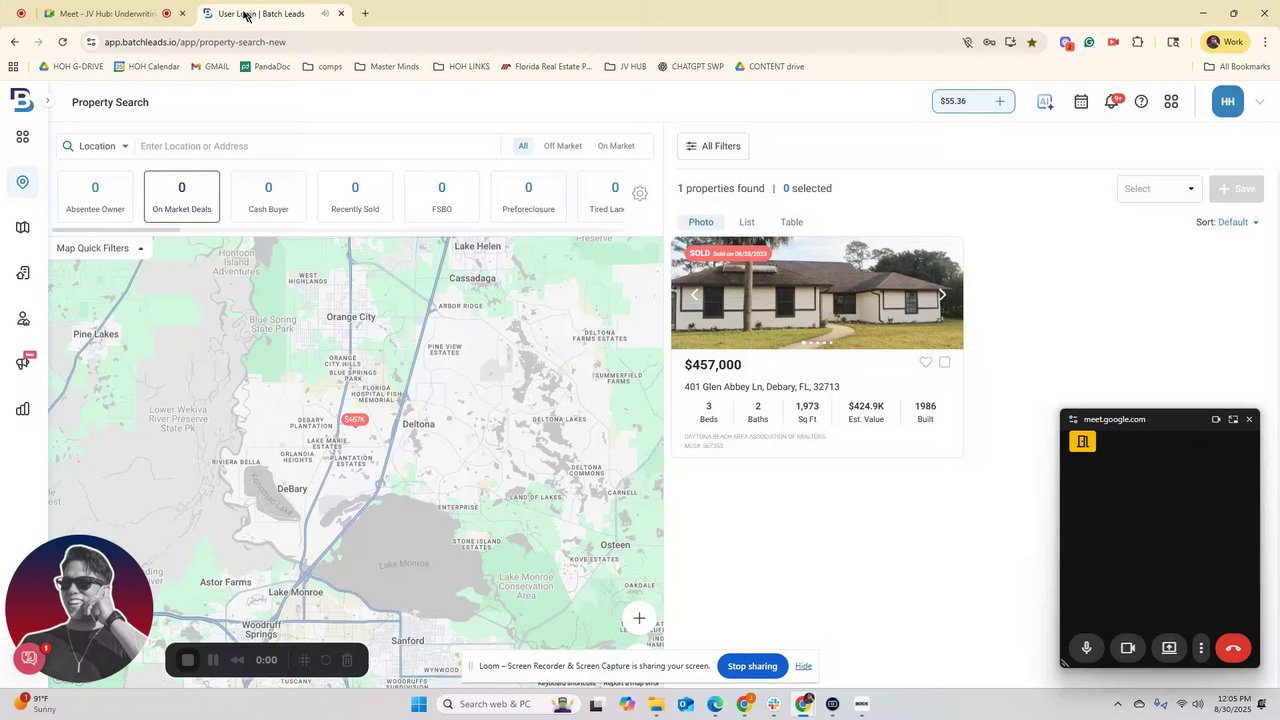This screenshot has height=720, width=1280.
Task: Click the HH profile avatar
Action: click(x=1227, y=101)
